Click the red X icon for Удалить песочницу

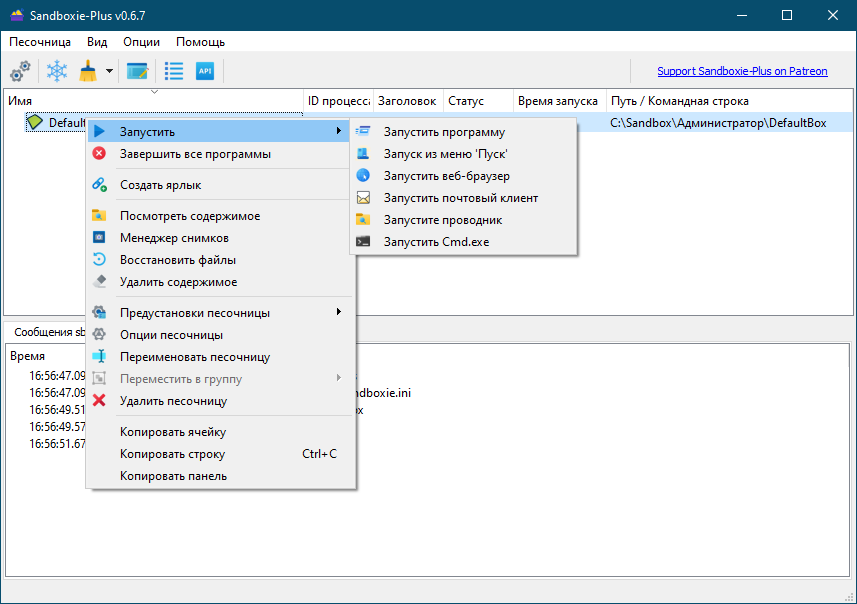pos(99,401)
